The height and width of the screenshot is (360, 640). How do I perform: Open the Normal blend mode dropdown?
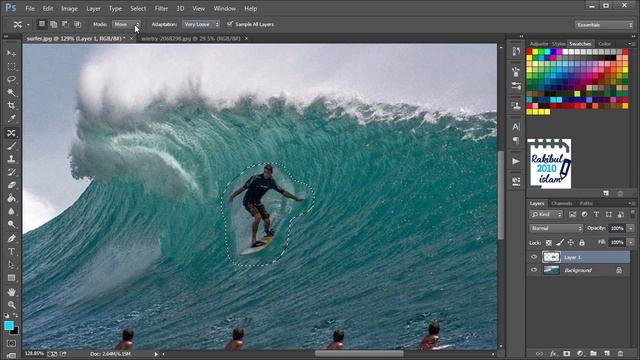coord(556,228)
